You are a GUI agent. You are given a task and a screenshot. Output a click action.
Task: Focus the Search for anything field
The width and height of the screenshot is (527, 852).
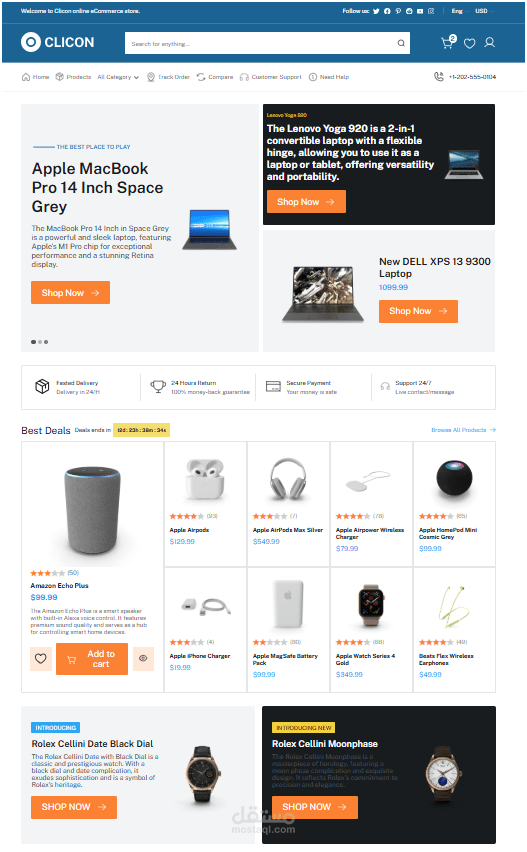[260, 43]
